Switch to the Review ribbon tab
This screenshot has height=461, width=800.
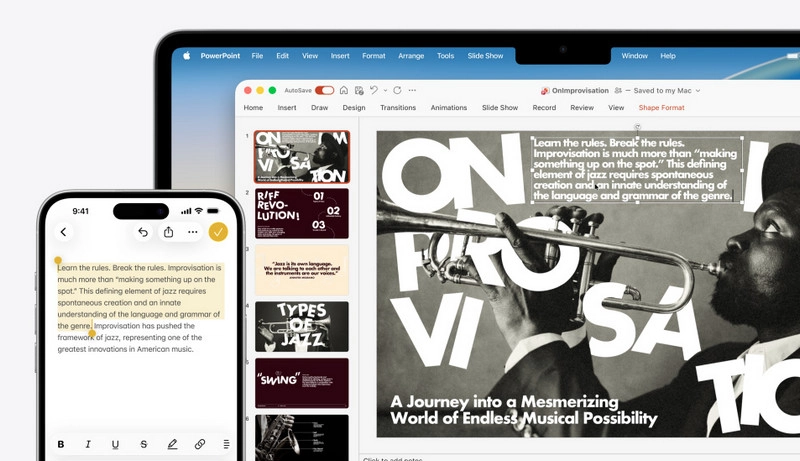(582, 108)
